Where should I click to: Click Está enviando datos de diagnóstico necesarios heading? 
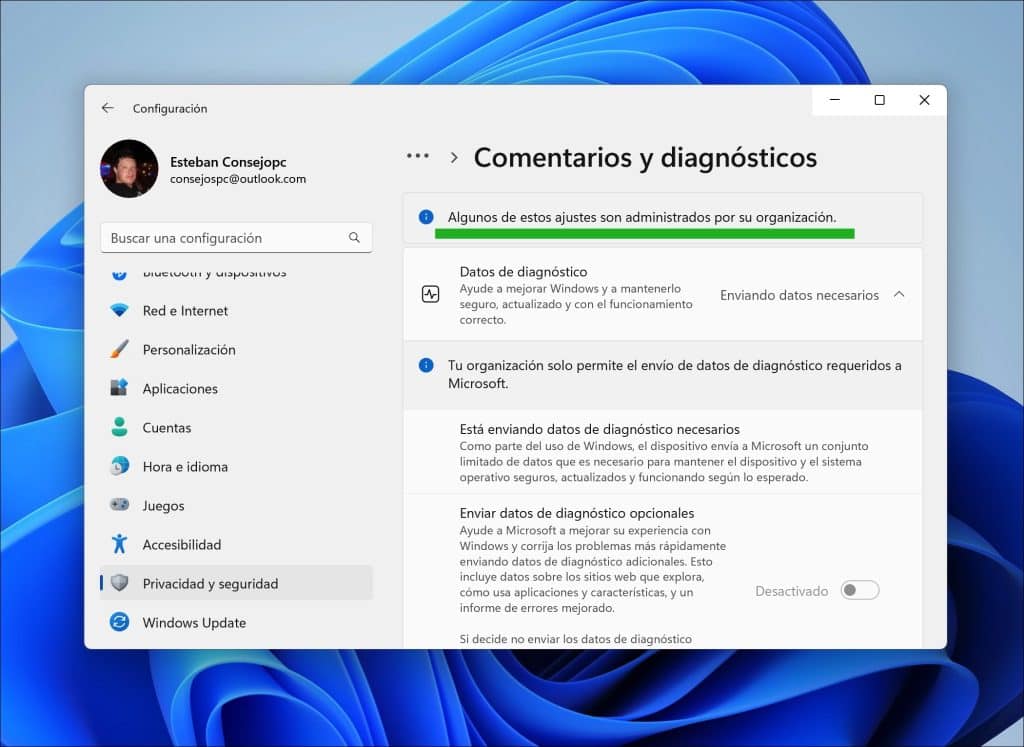(x=600, y=429)
